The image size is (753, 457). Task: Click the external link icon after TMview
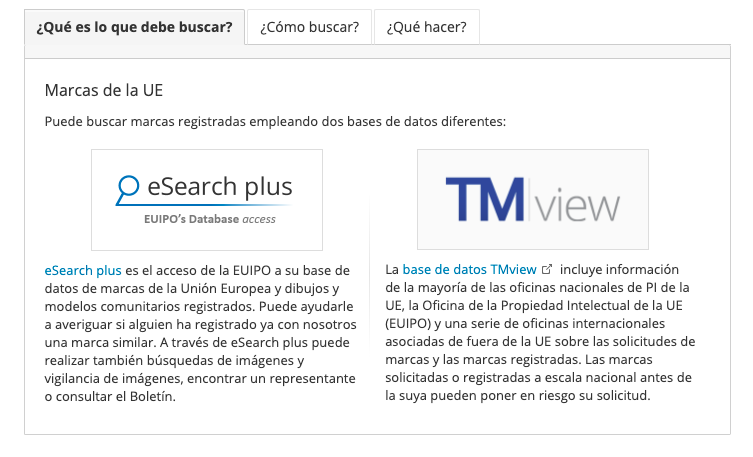coord(547,269)
